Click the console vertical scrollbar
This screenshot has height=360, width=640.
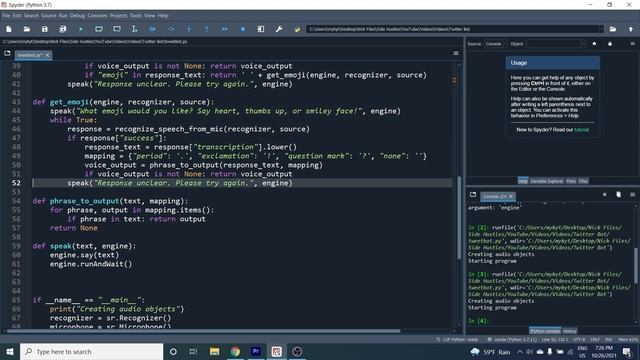pos(636,265)
